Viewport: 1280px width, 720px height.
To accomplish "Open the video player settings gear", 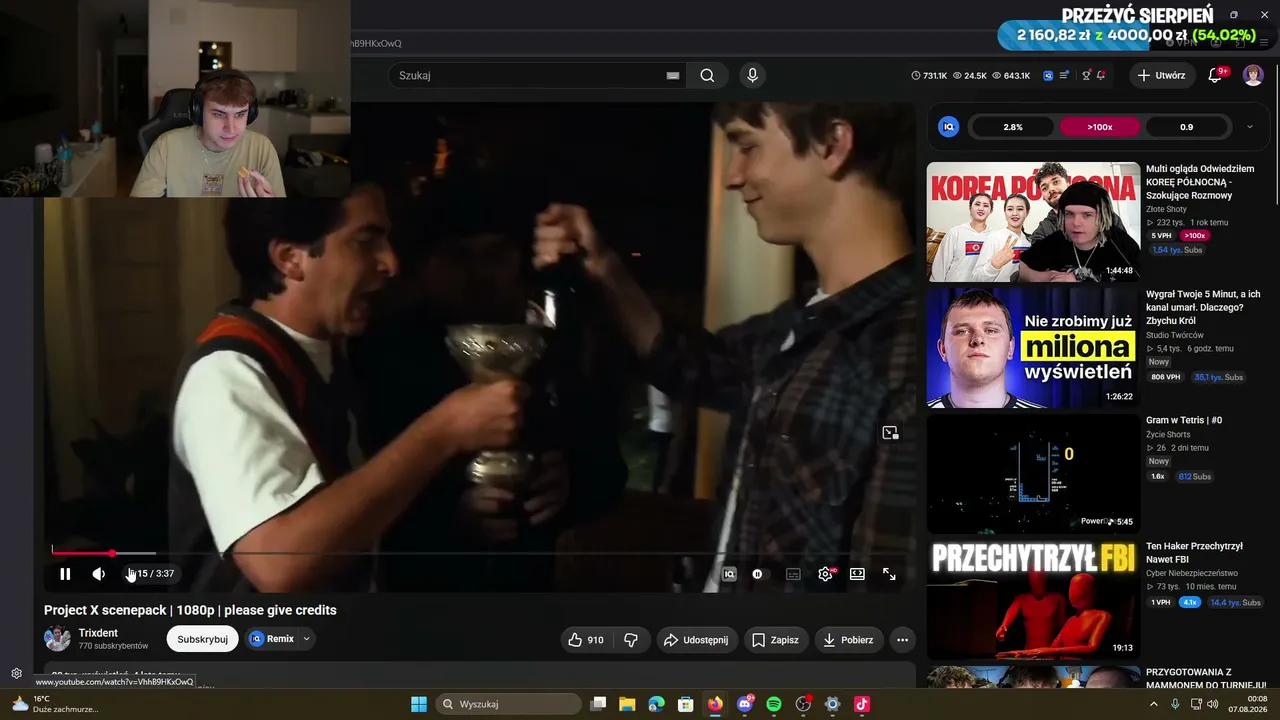I will pos(825,574).
